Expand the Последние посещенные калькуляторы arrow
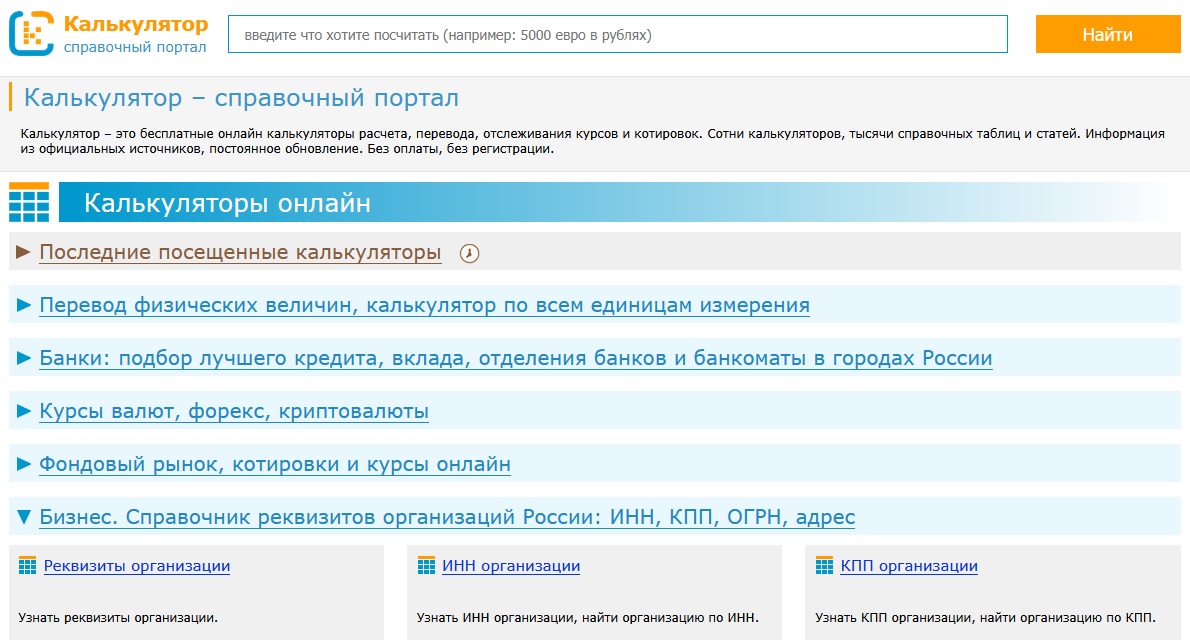Image resolution: width=1190 pixels, height=640 pixels. point(24,253)
